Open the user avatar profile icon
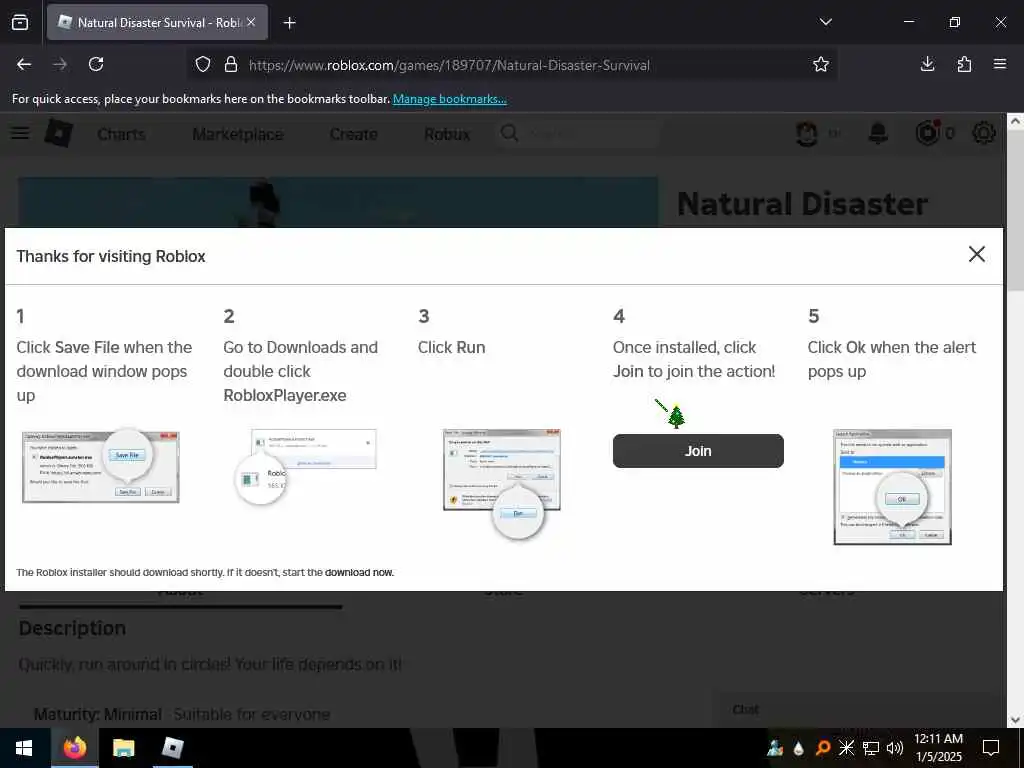This screenshot has height=768, width=1024. 807,134
